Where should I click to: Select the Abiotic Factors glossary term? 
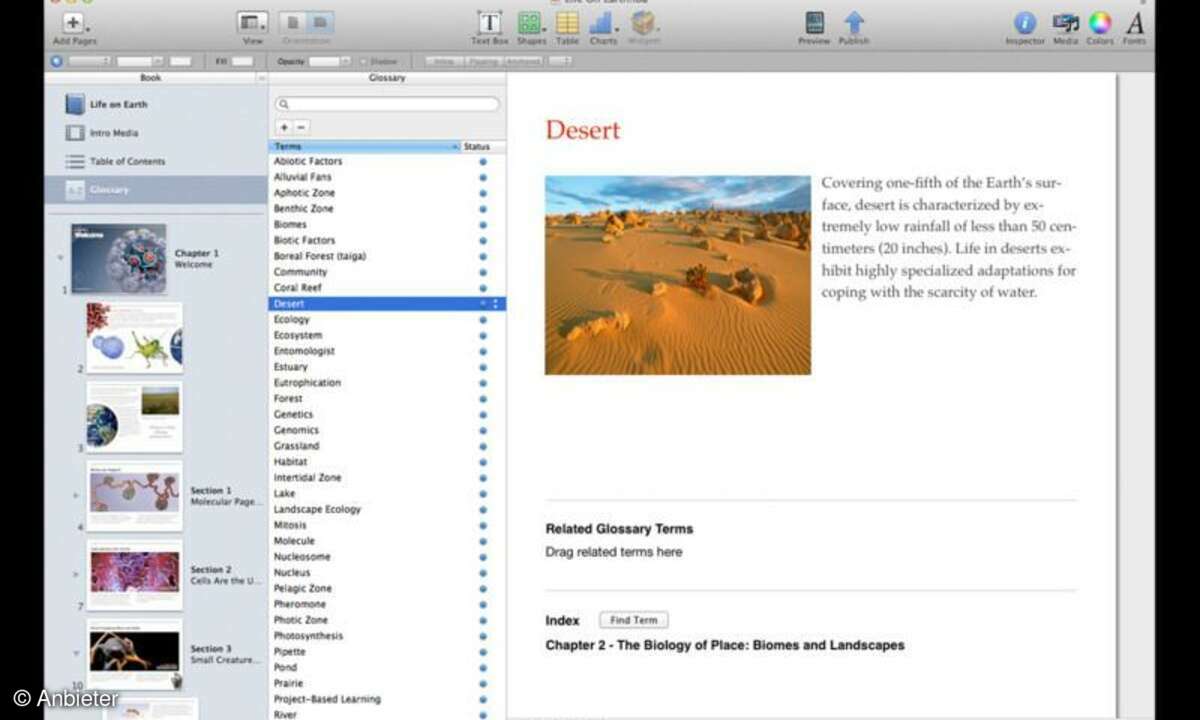click(308, 161)
